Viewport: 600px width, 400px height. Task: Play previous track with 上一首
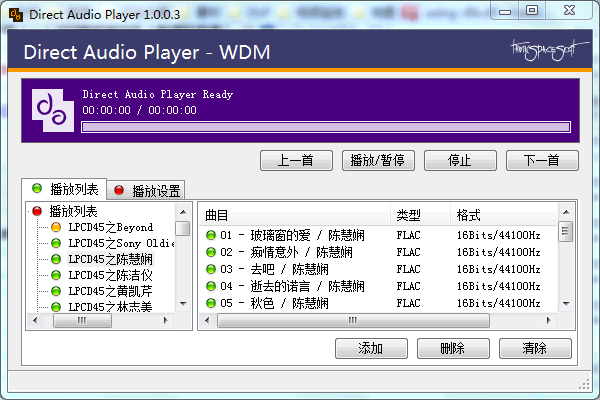click(x=296, y=160)
